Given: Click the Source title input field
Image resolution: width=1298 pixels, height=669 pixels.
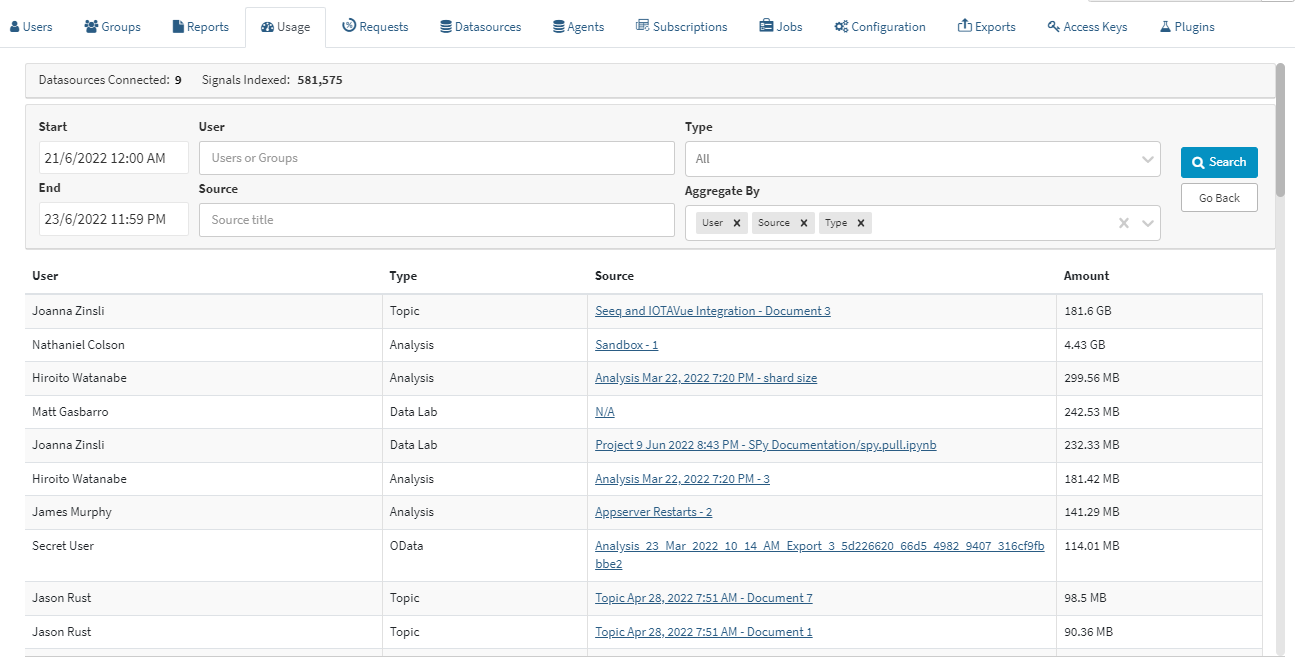Looking at the screenshot, I should tap(436, 220).
